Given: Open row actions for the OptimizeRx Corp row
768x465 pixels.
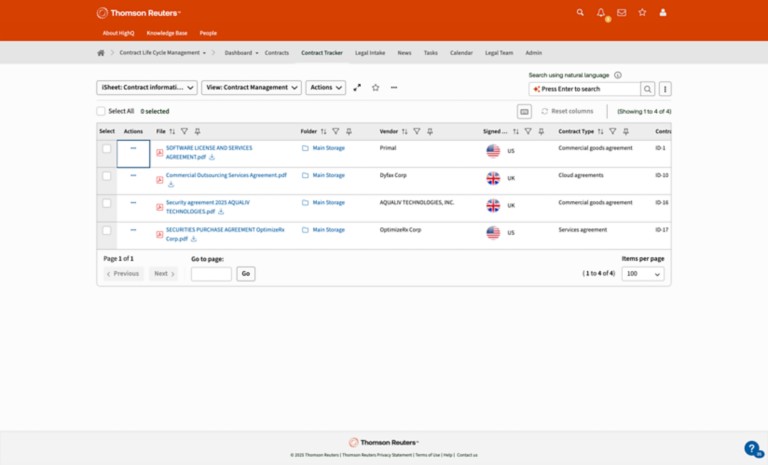Looking at the screenshot, I should (x=133, y=230).
